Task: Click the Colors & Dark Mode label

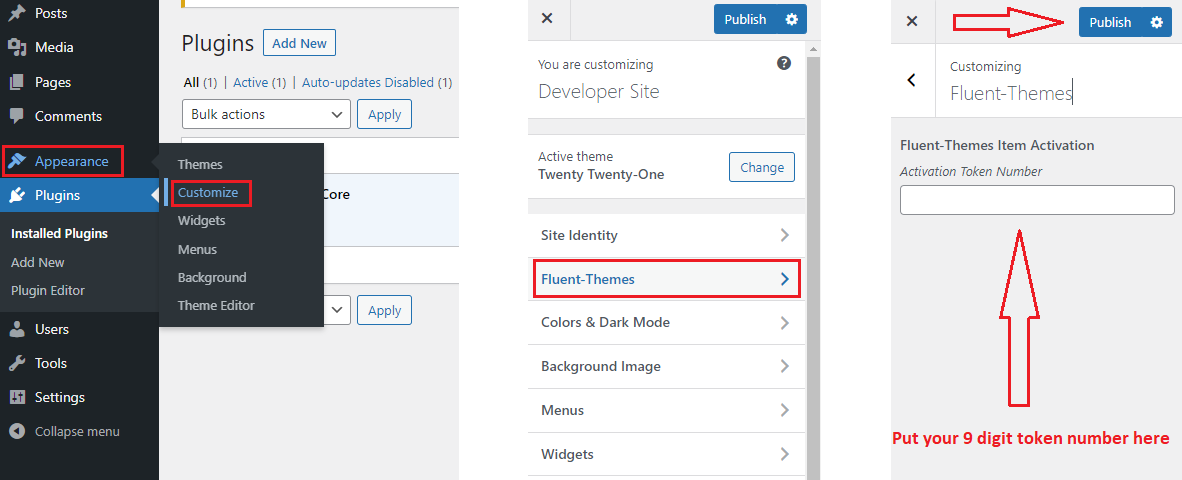Action: 605,323
